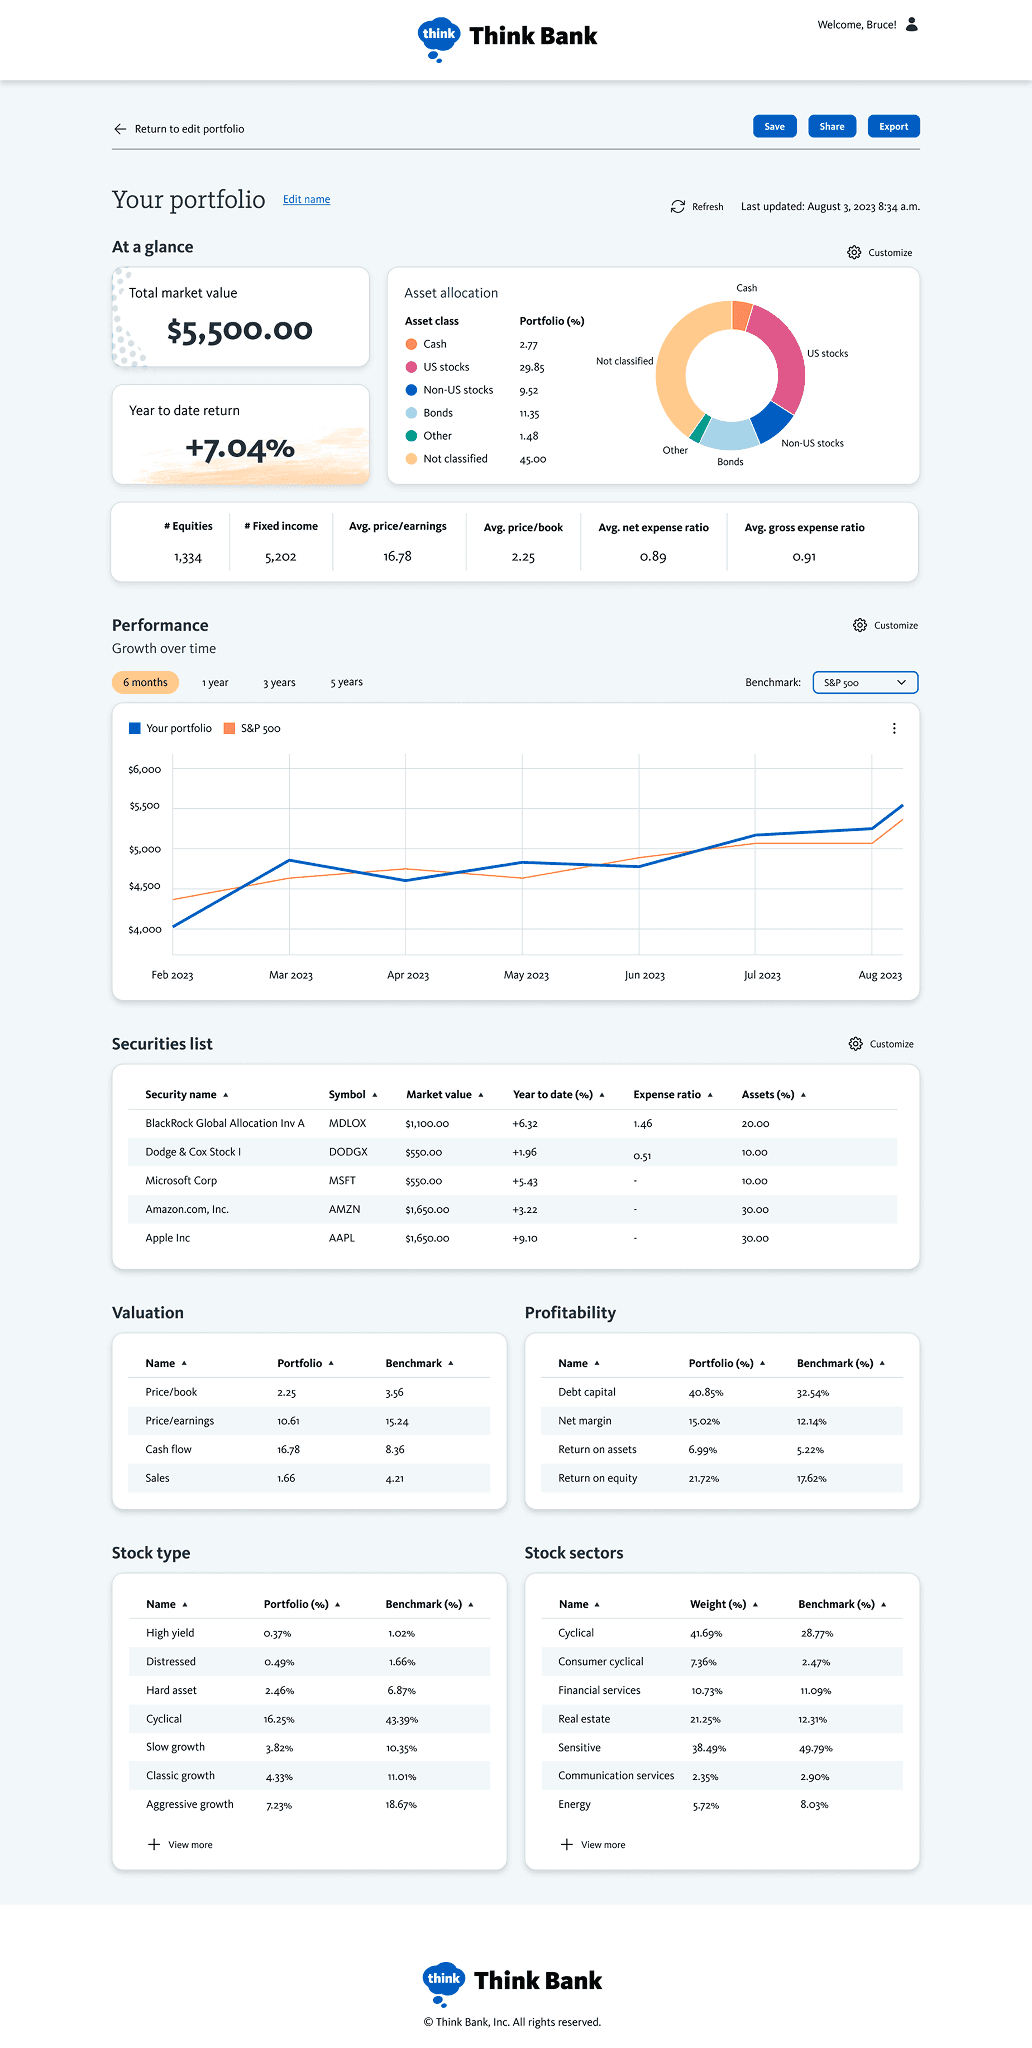Click the Dodge & Cox Stock I row
This screenshot has width=1032, height=2048.
coord(513,1152)
